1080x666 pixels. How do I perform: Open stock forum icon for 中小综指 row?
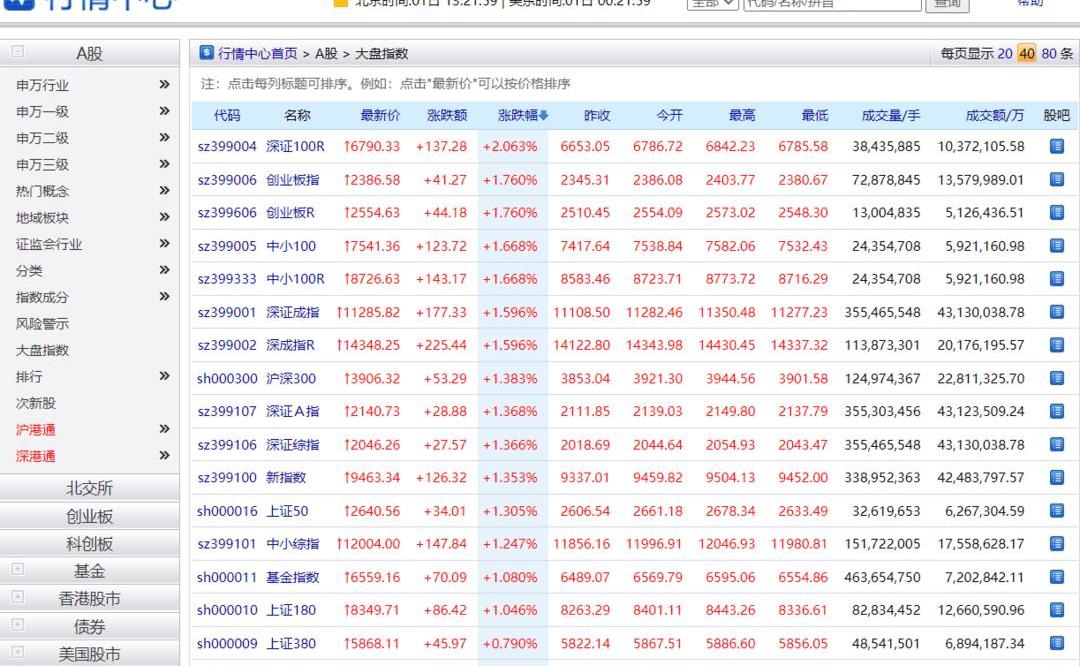1057,543
